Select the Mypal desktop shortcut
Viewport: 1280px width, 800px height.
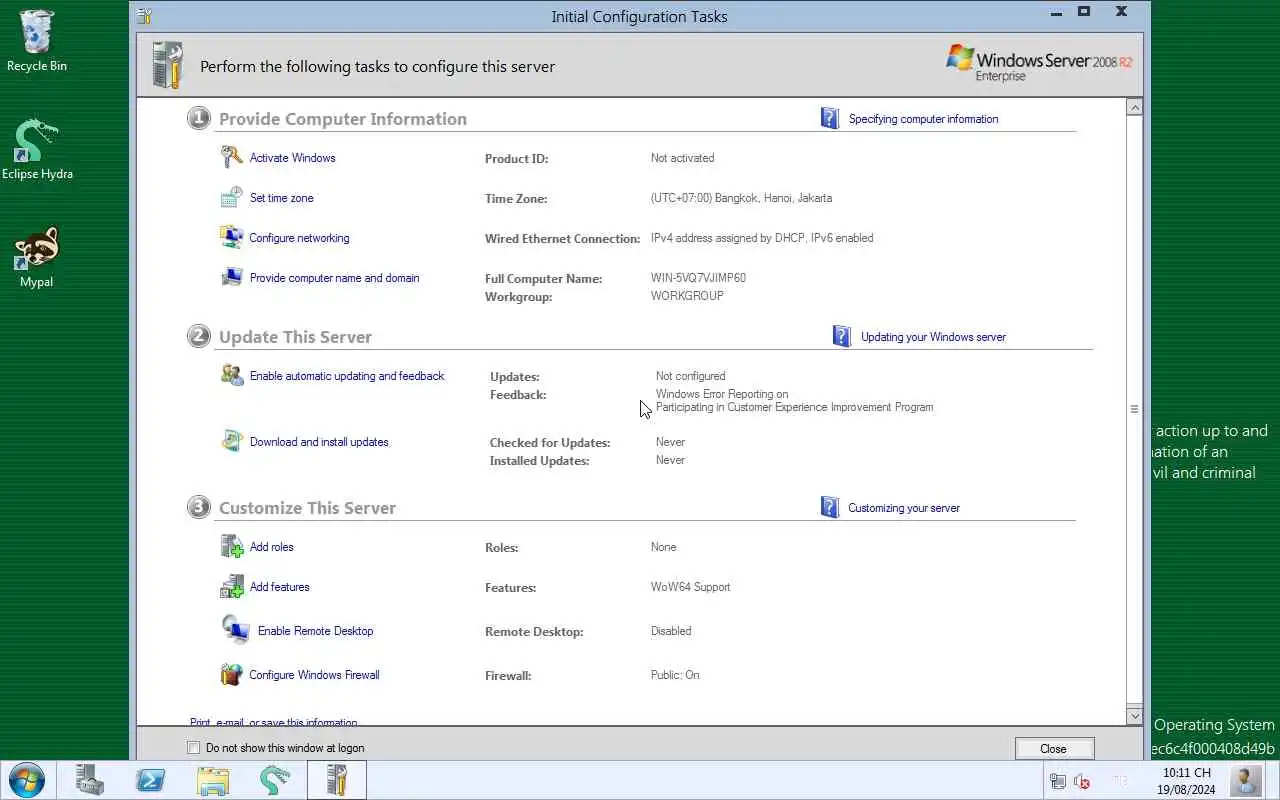[37, 257]
